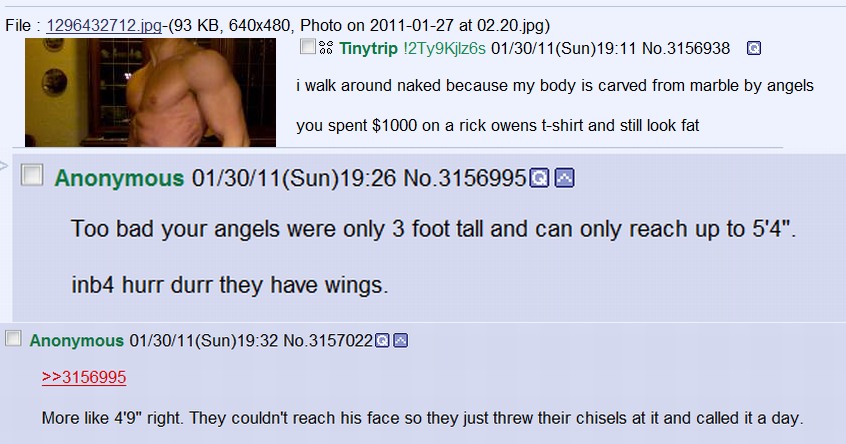Click the tripcode !2Ty9Kjlz6s
Image resolution: width=846 pixels, height=444 pixels.
[445, 49]
